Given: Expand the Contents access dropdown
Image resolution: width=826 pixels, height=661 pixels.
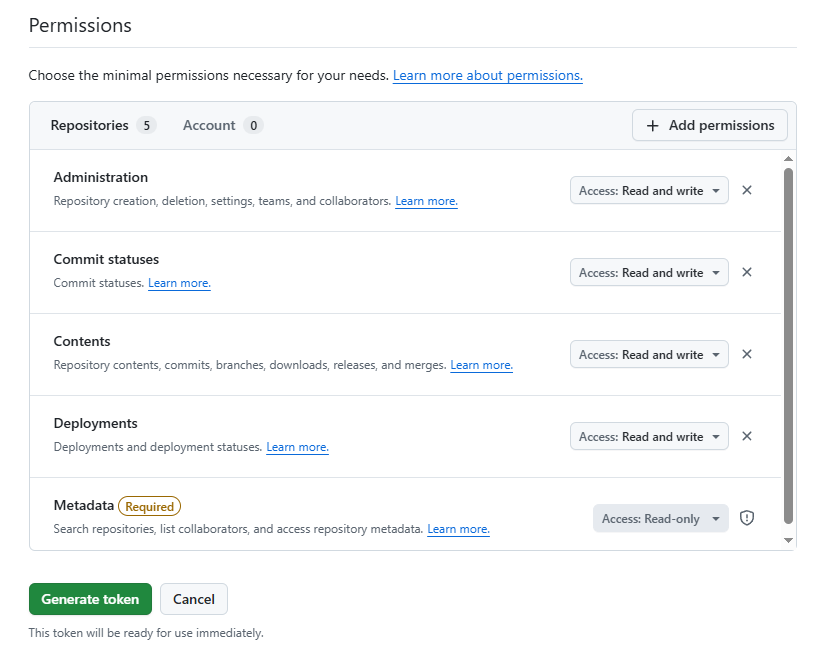Looking at the screenshot, I should (x=649, y=354).
